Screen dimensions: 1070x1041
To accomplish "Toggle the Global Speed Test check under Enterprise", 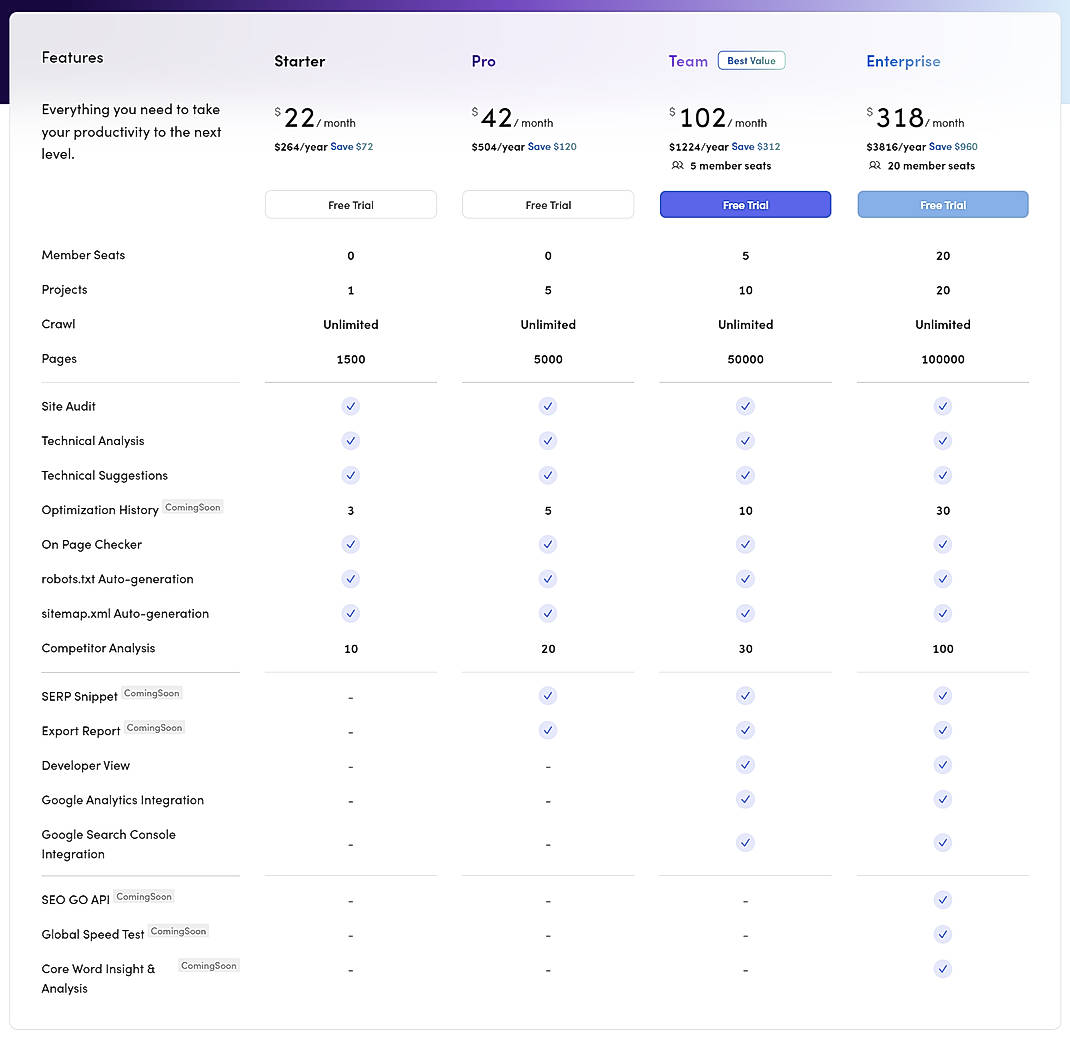I will [942, 934].
